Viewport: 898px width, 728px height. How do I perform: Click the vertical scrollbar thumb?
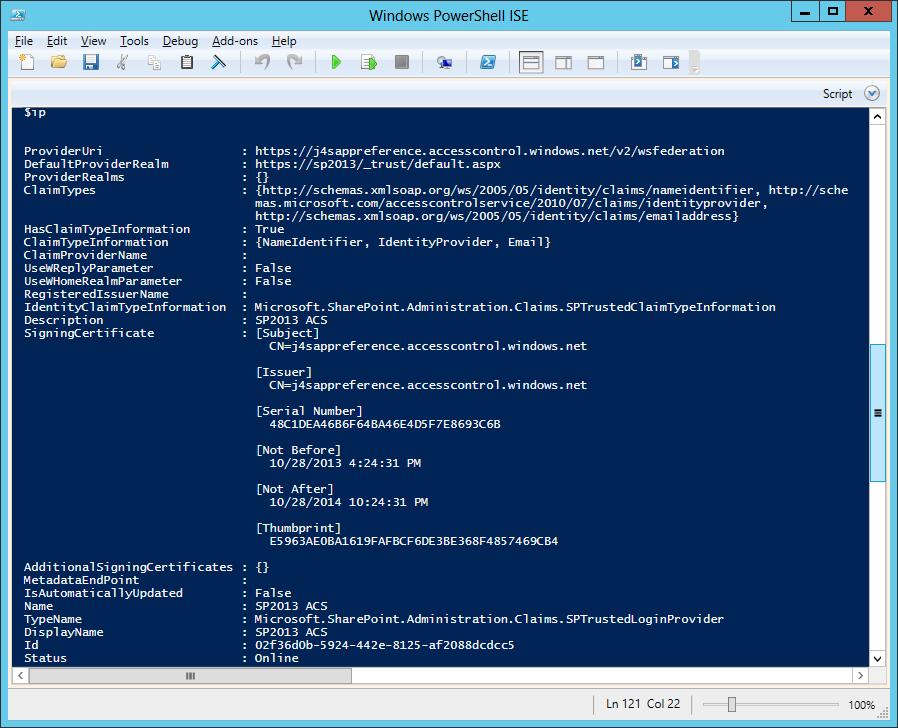tap(877, 412)
